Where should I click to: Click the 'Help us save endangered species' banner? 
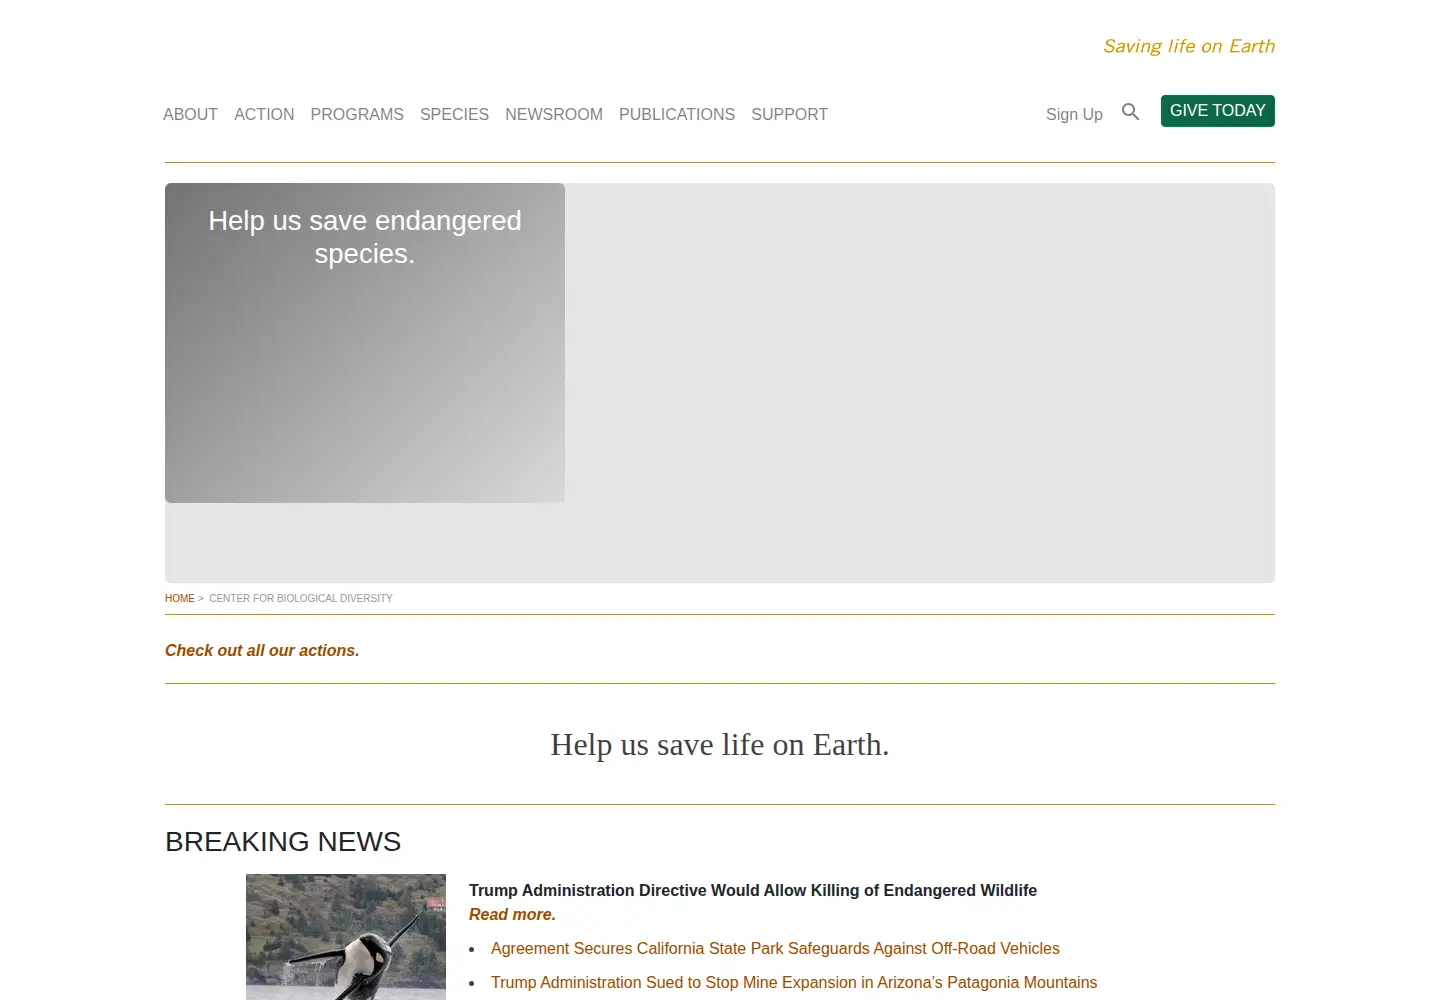pos(365,342)
